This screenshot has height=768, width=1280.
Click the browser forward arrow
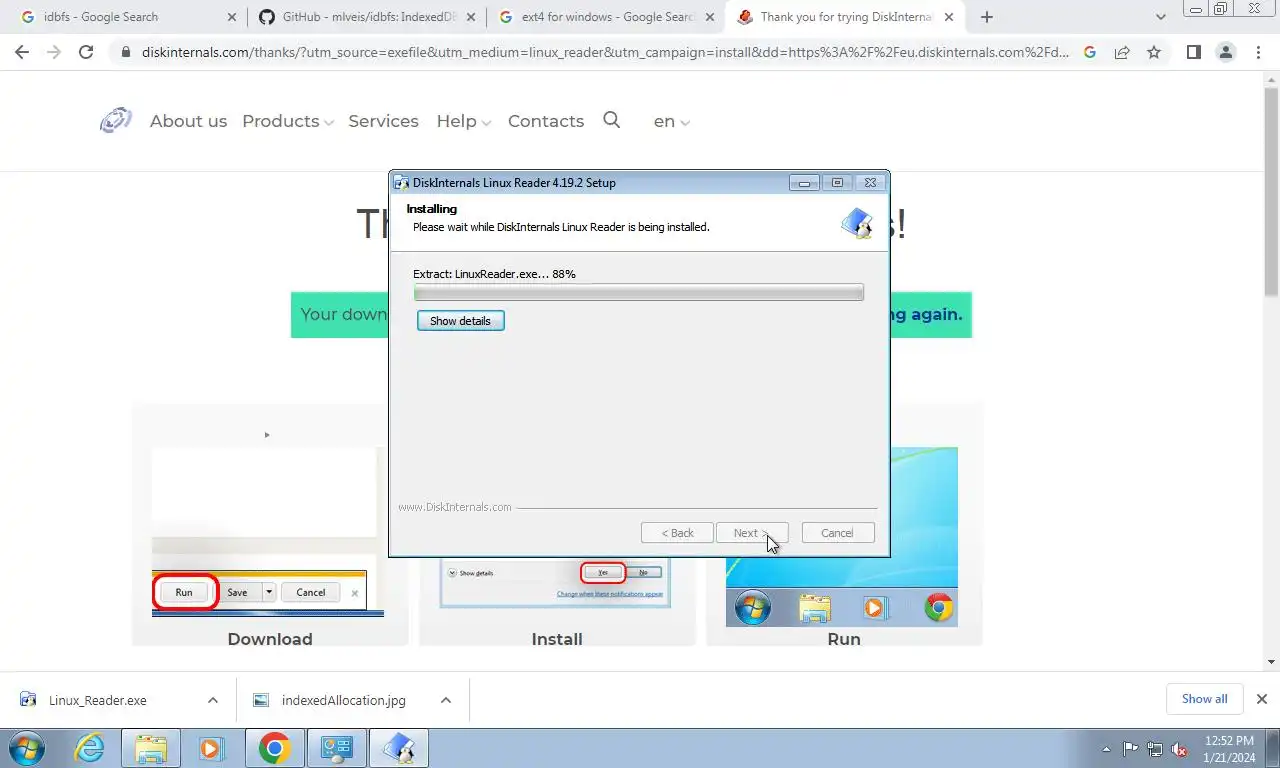pos(54,52)
